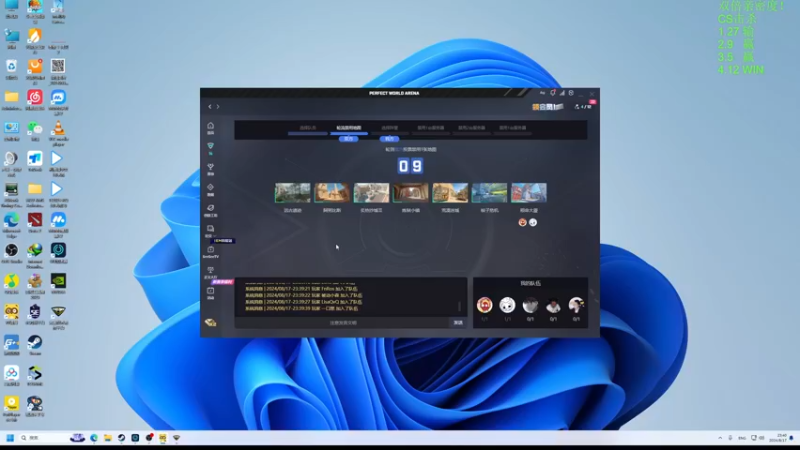Open the NVIDIA desktop shortcut
The width and height of the screenshot is (800, 450).
pyautogui.click(x=58, y=284)
